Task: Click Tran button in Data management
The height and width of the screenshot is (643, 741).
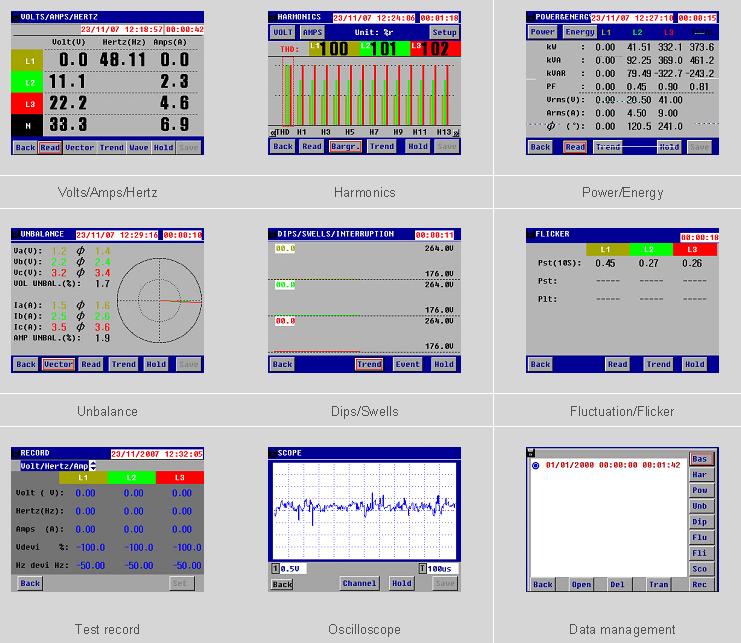Action: click(659, 584)
